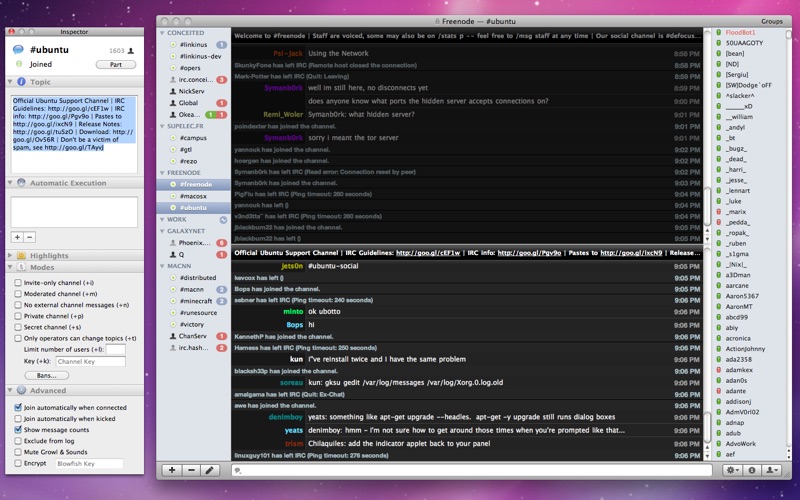The image size is (800, 500).
Task: Click the blue info icon in Topic header
Action: 21,82
